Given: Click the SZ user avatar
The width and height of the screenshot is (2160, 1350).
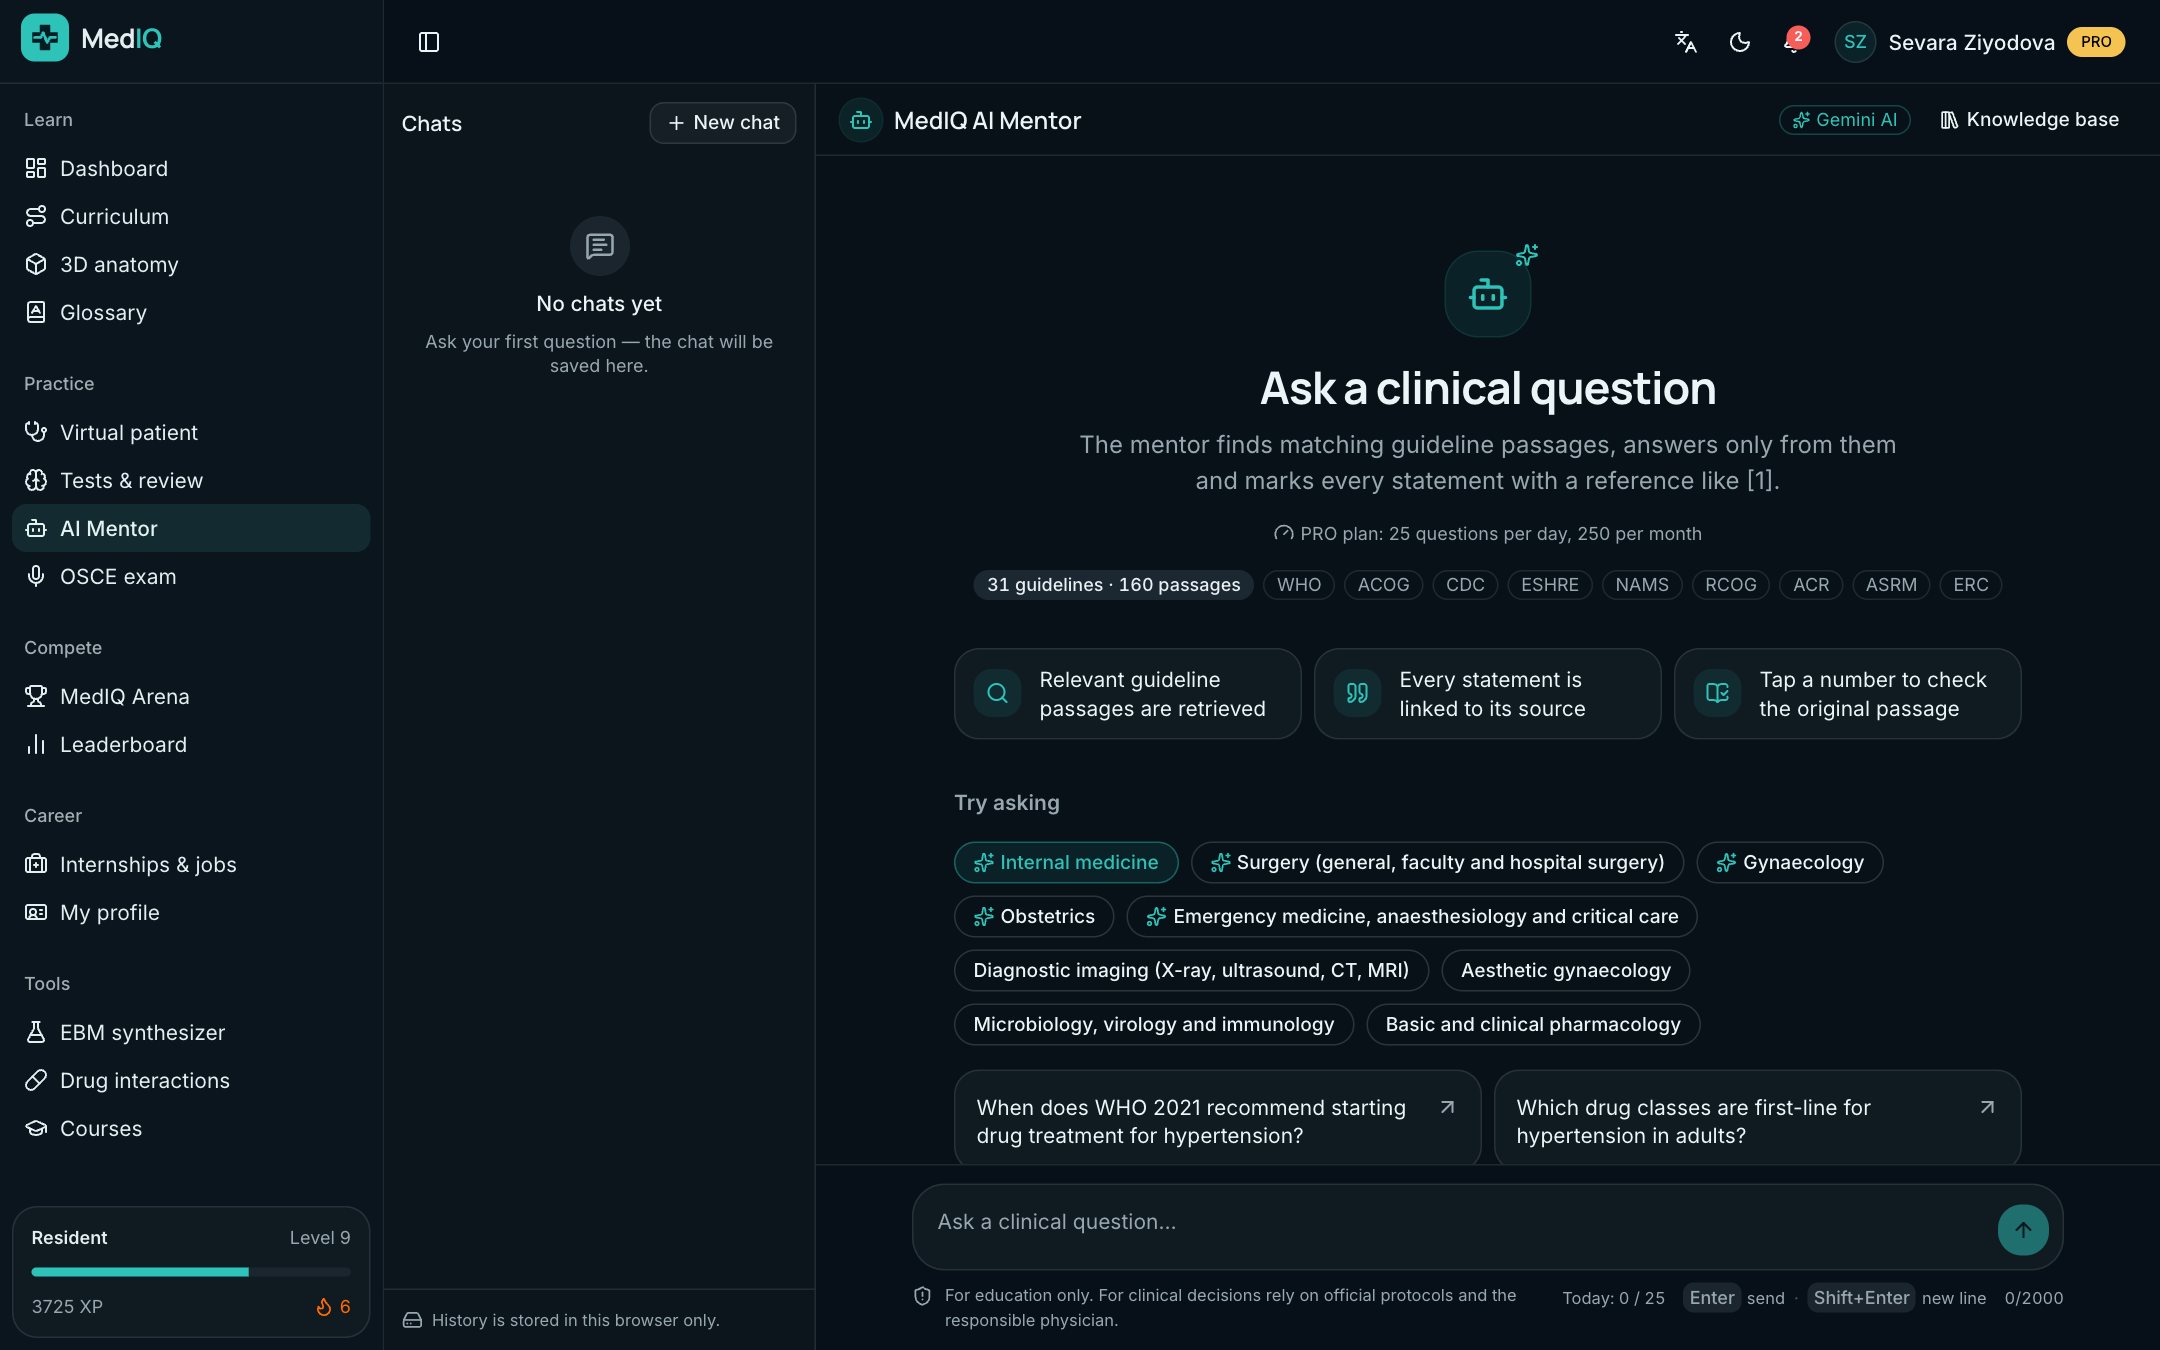Looking at the screenshot, I should pyautogui.click(x=1855, y=42).
